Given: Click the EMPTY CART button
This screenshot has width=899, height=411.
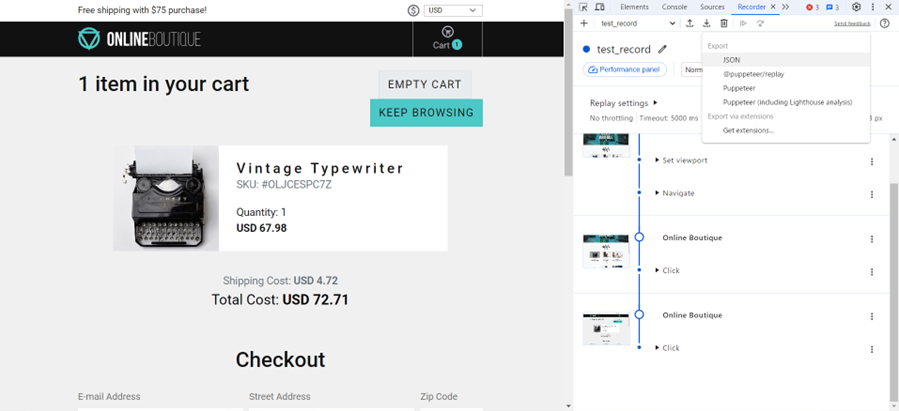Looking at the screenshot, I should tap(425, 85).
